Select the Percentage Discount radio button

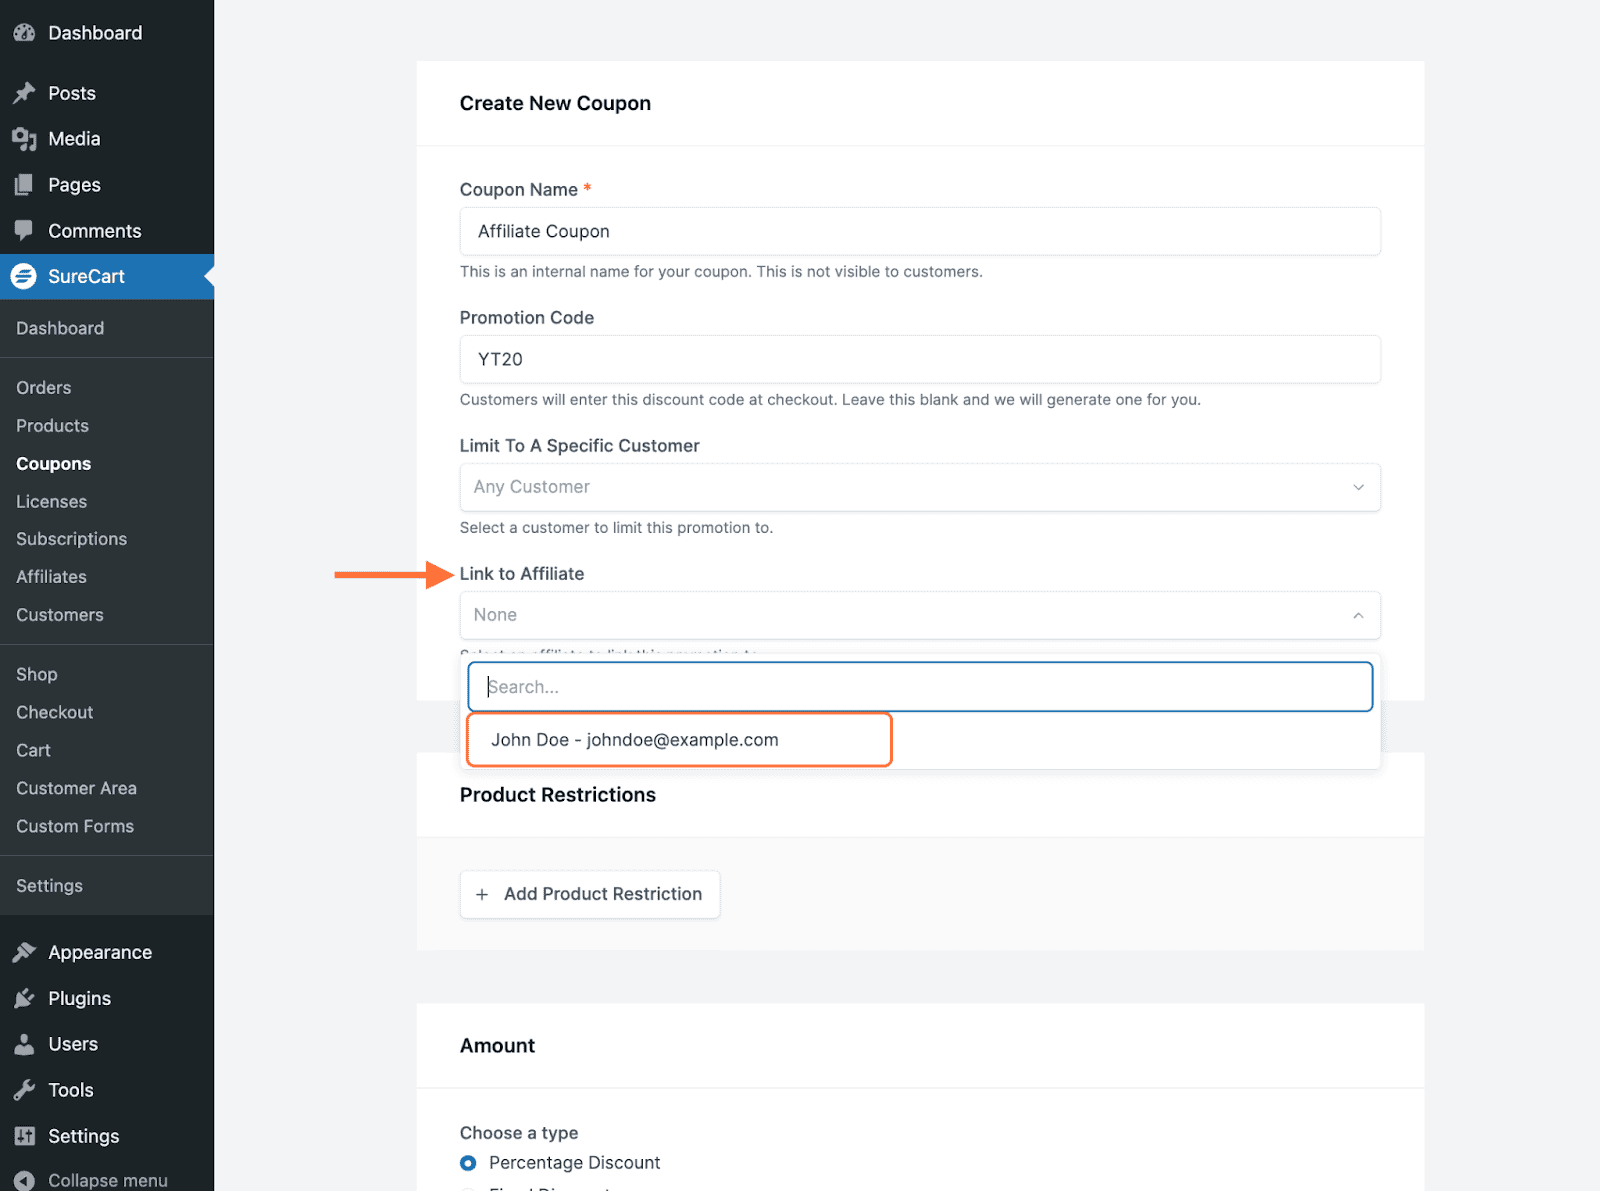coord(468,1163)
